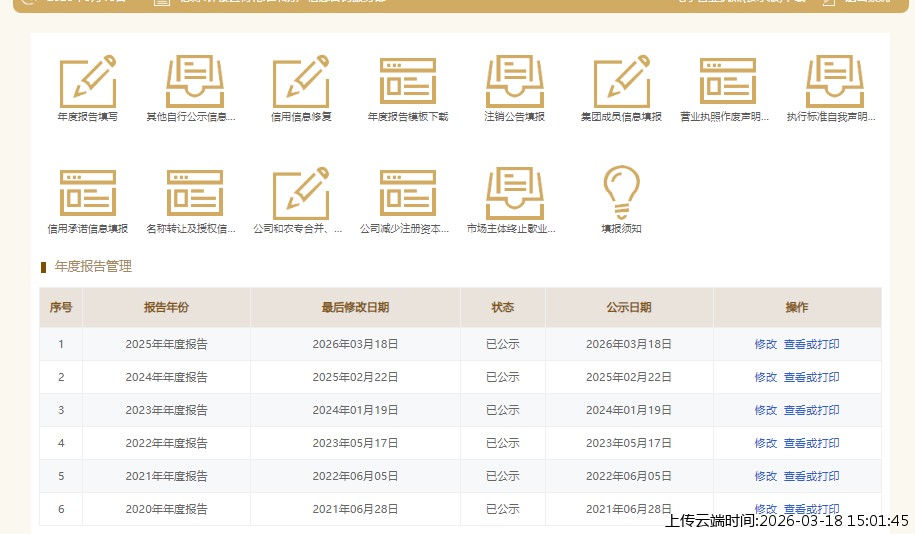Click 修改 for 2023年年度报告
The height and width of the screenshot is (534, 915).
tap(765, 410)
